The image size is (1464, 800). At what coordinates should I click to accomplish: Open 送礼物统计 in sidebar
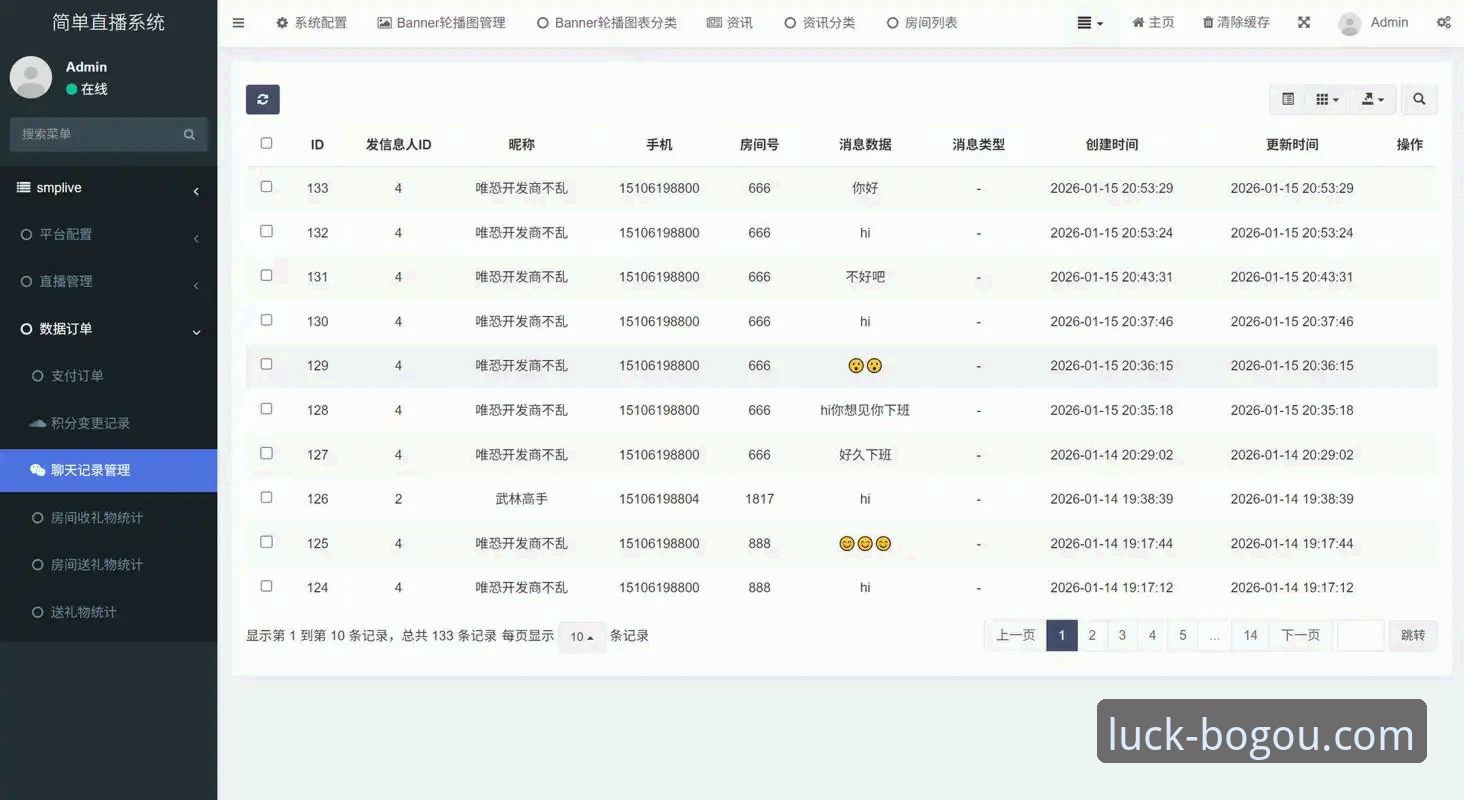[108, 612]
